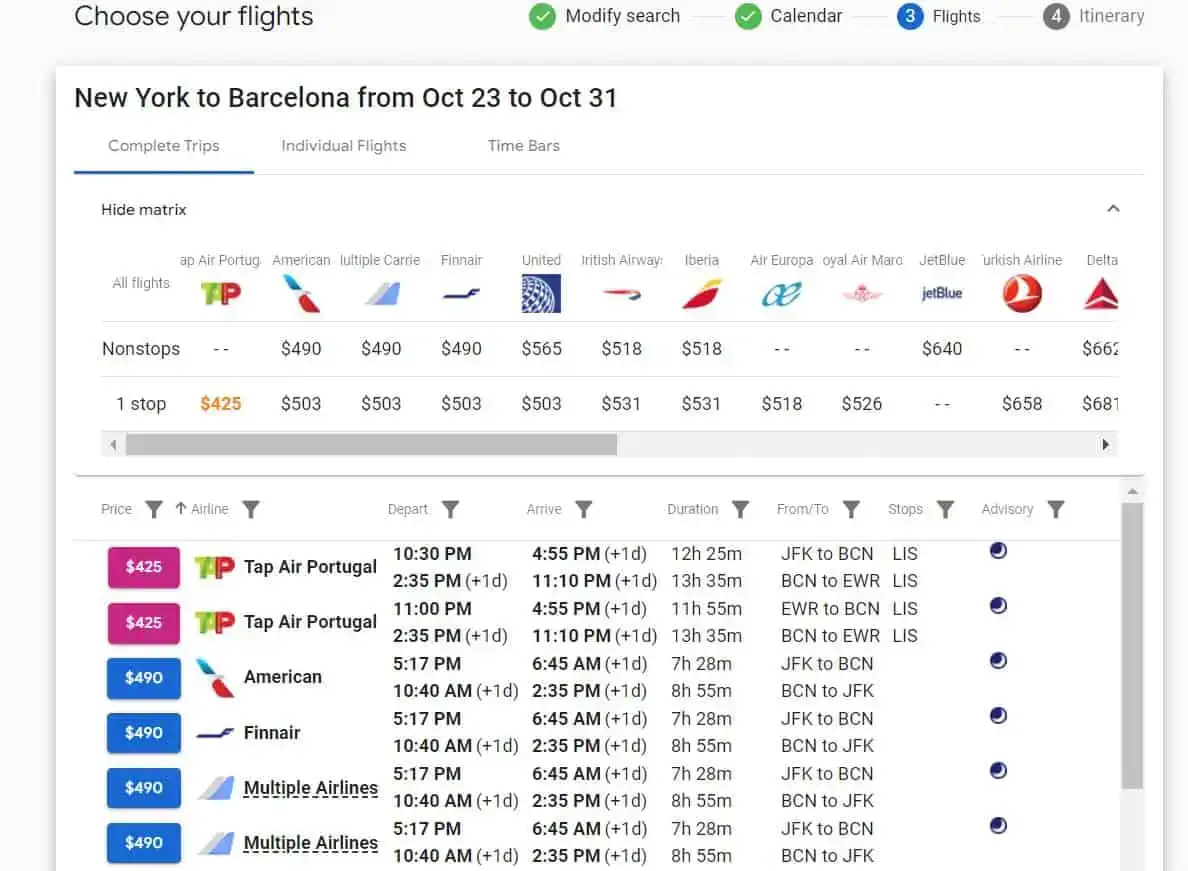
Task: Open the Airline column filter funnel
Action: [251, 510]
